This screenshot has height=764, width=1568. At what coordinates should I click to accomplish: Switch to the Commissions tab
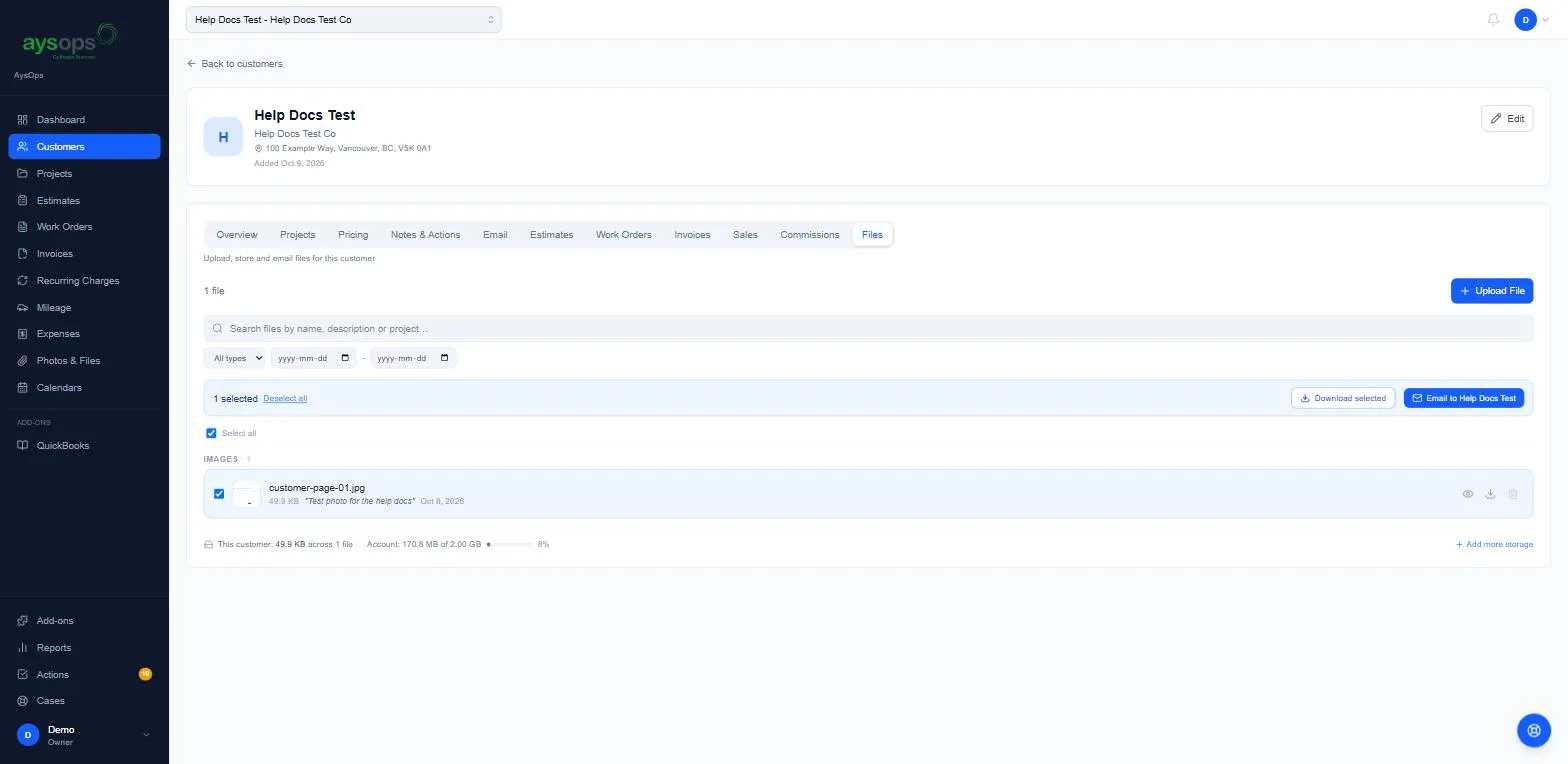point(810,235)
